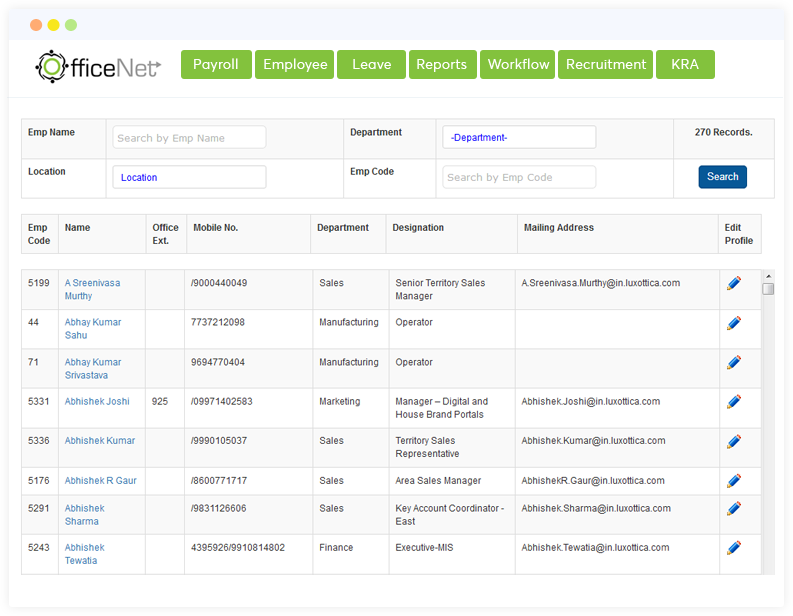793x616 pixels.
Task: Open A Sreenivasa Murthy employee link
Action: [x=93, y=289]
